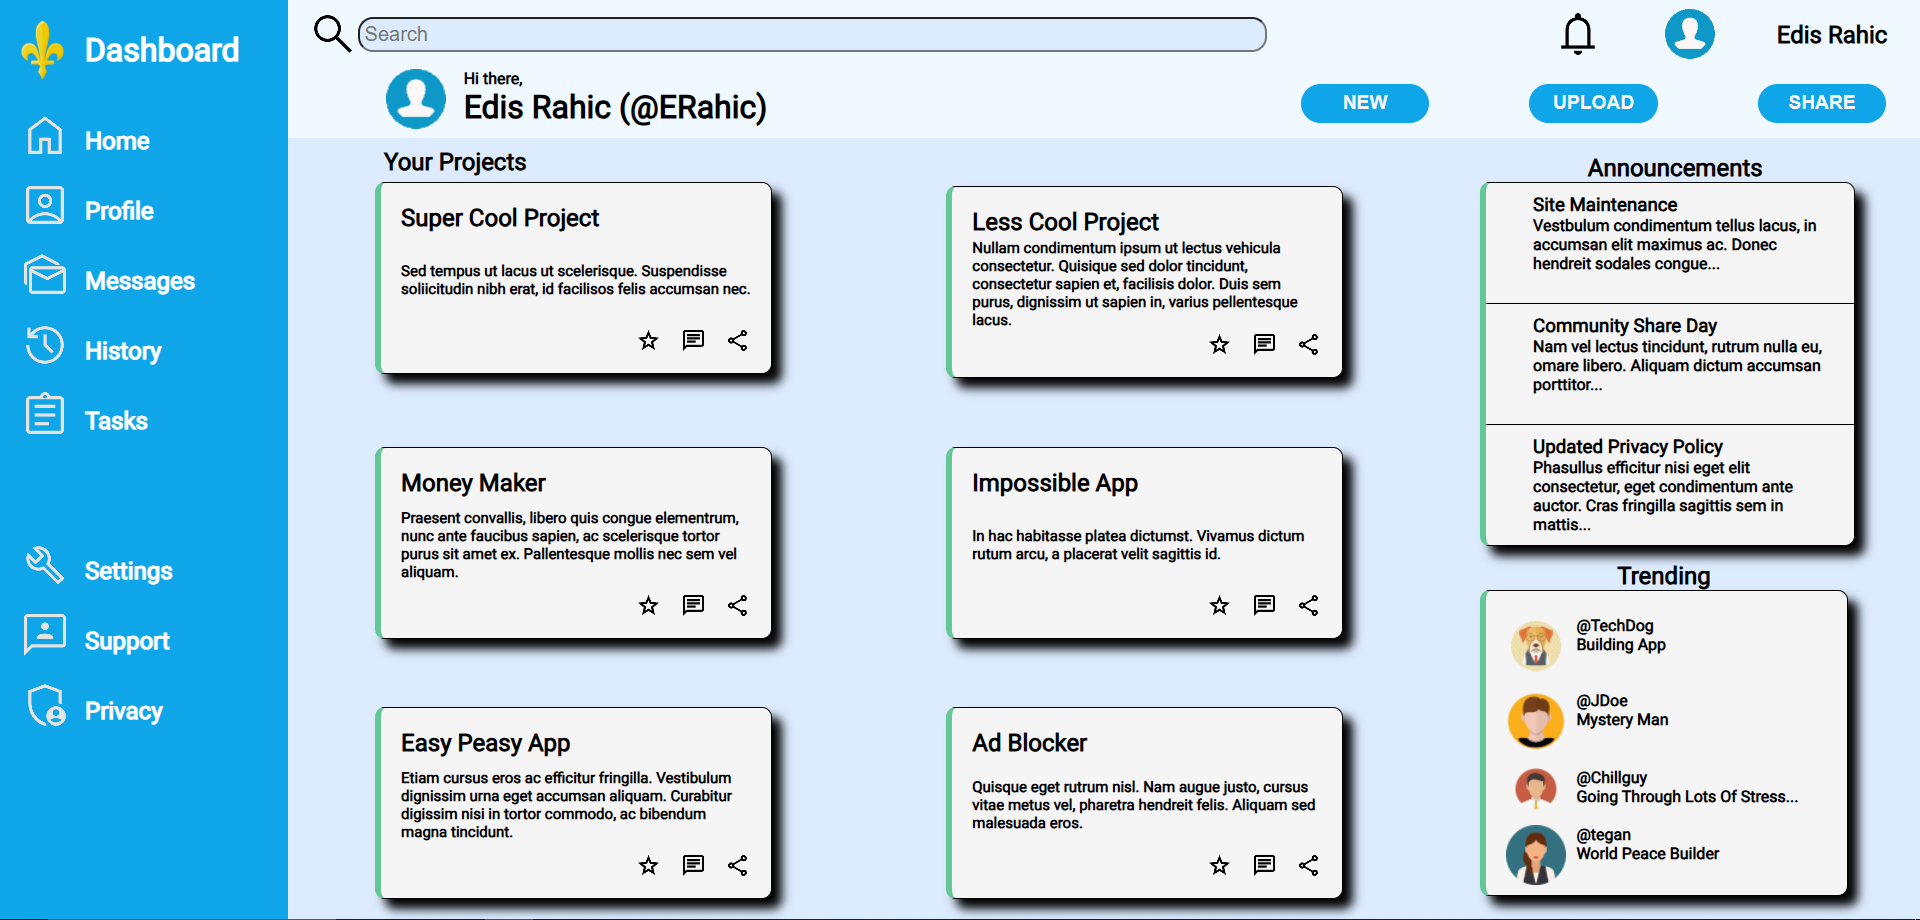Click the search magnifier icon
The width and height of the screenshot is (1920, 920).
click(331, 33)
